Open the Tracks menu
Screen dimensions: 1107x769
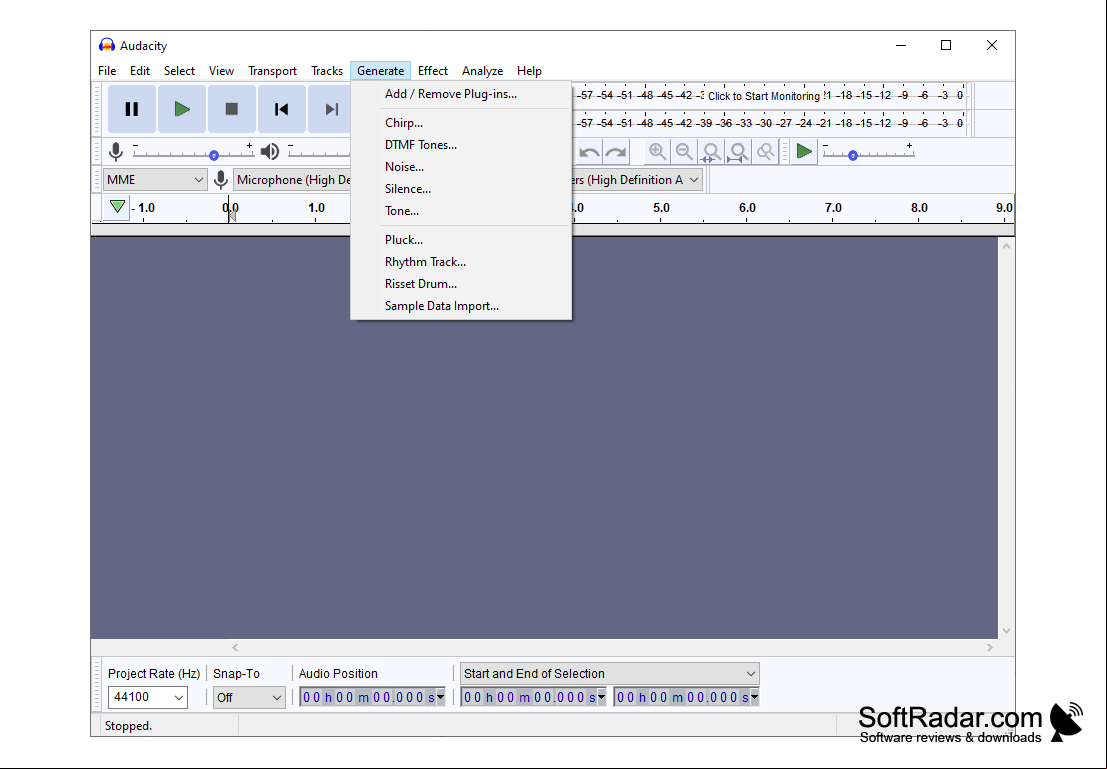327,71
